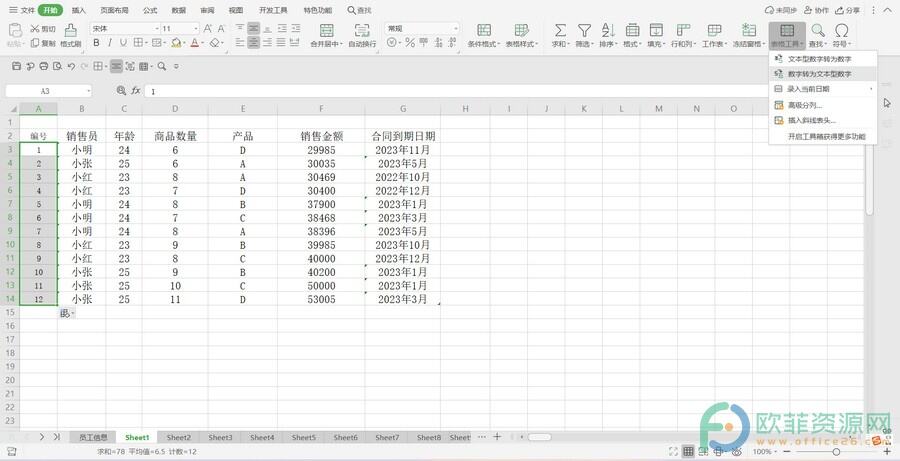The width and height of the screenshot is (900, 461).
Task: Click the Format Painter (格式刷) icon
Action: tap(71, 30)
